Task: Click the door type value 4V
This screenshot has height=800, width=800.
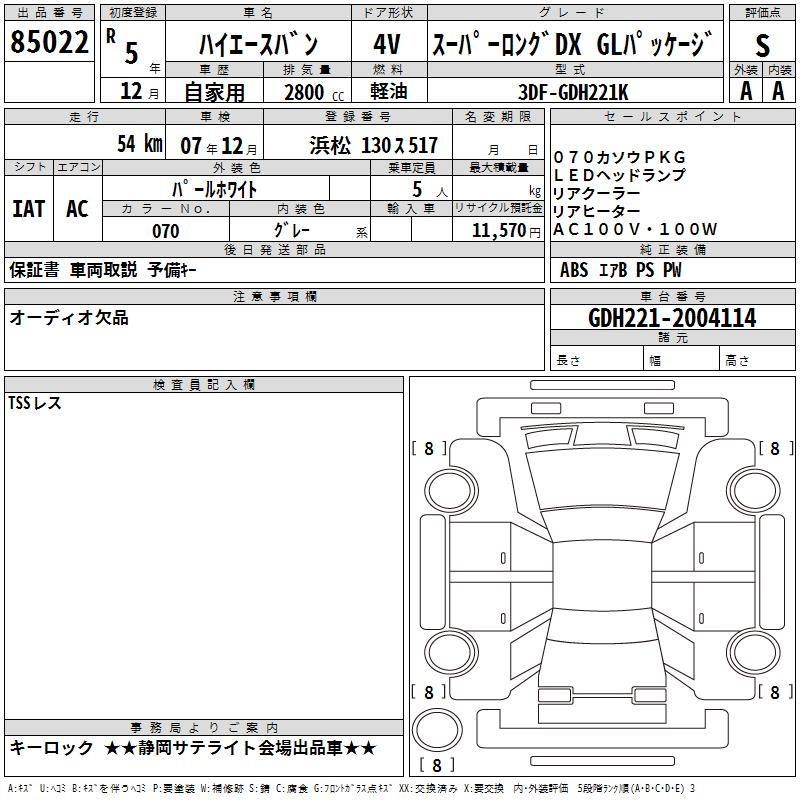Action: pos(387,44)
